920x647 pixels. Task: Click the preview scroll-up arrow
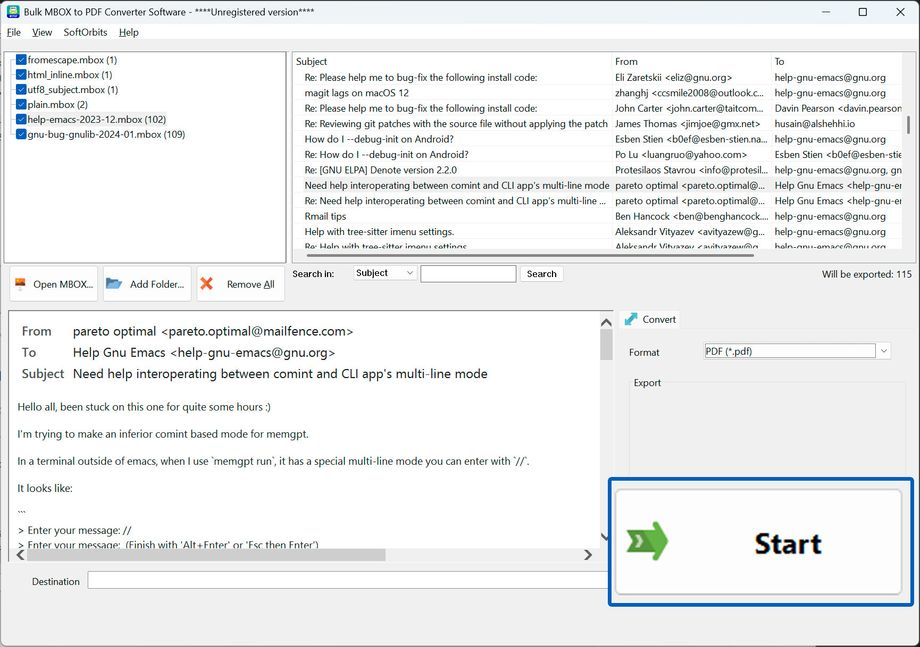[606, 322]
